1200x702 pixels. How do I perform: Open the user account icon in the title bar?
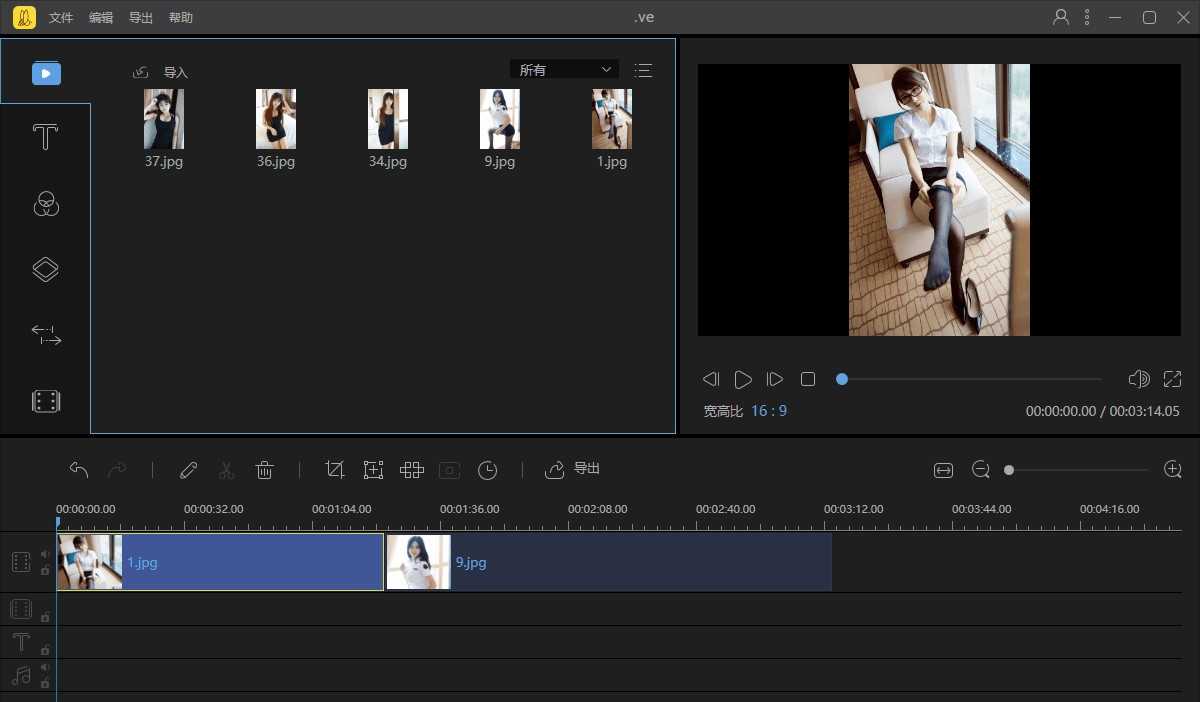(1061, 17)
